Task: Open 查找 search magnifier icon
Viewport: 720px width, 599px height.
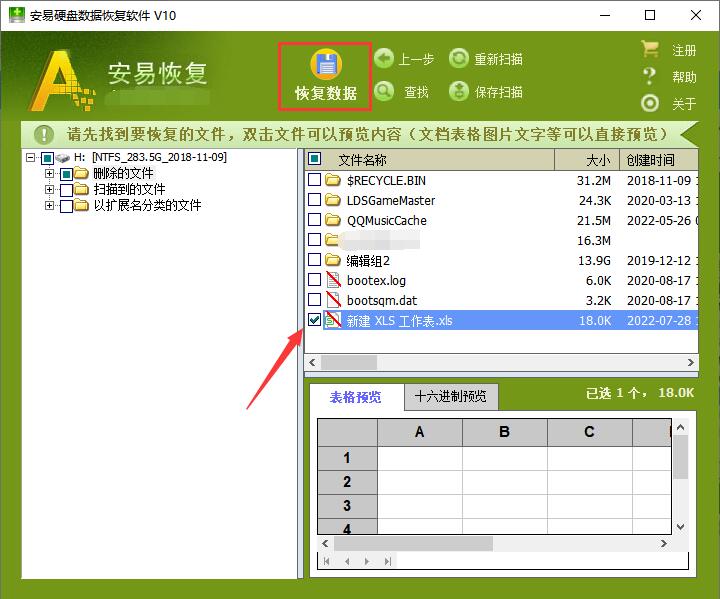Action: 384,91
